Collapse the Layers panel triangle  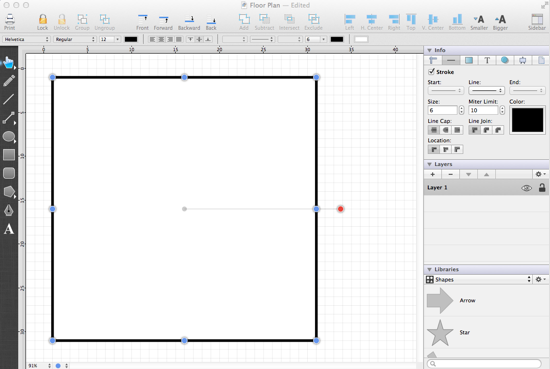coord(429,164)
